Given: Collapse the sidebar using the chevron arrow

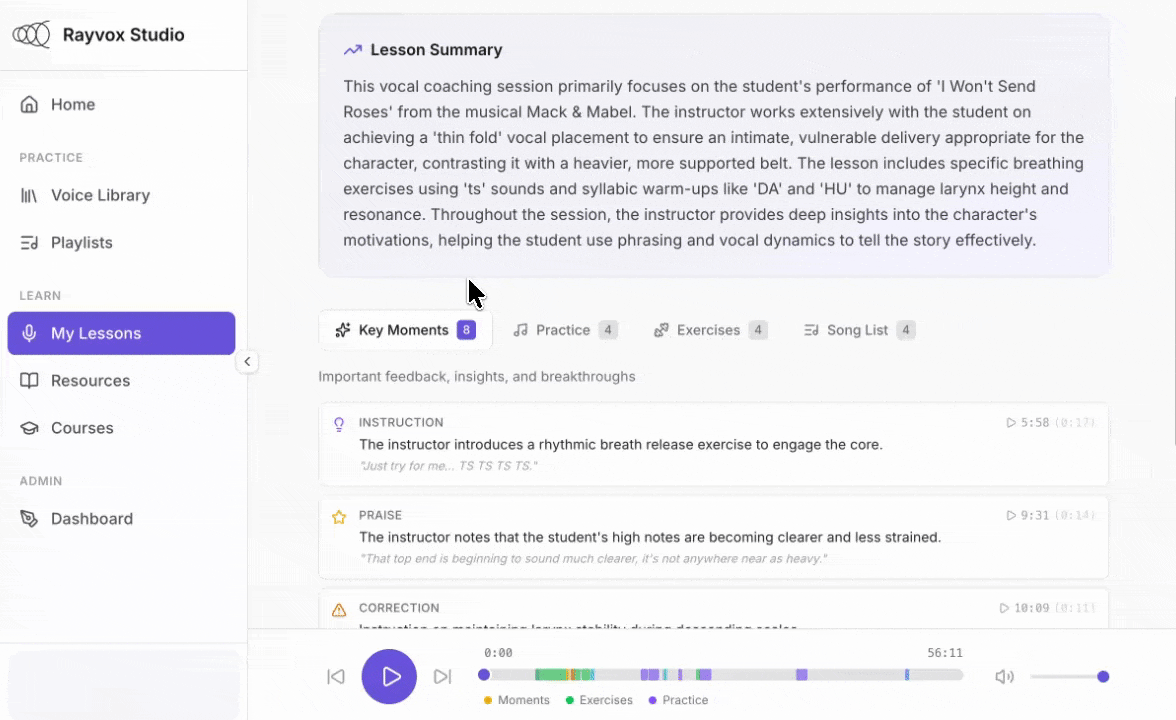Looking at the screenshot, I should 247,362.
